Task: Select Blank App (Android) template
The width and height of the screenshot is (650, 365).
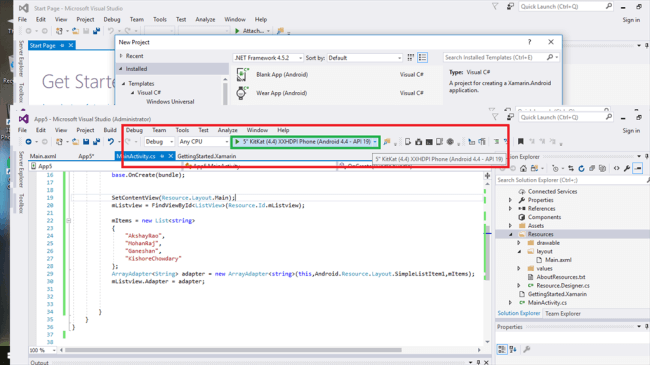Action: point(282,75)
